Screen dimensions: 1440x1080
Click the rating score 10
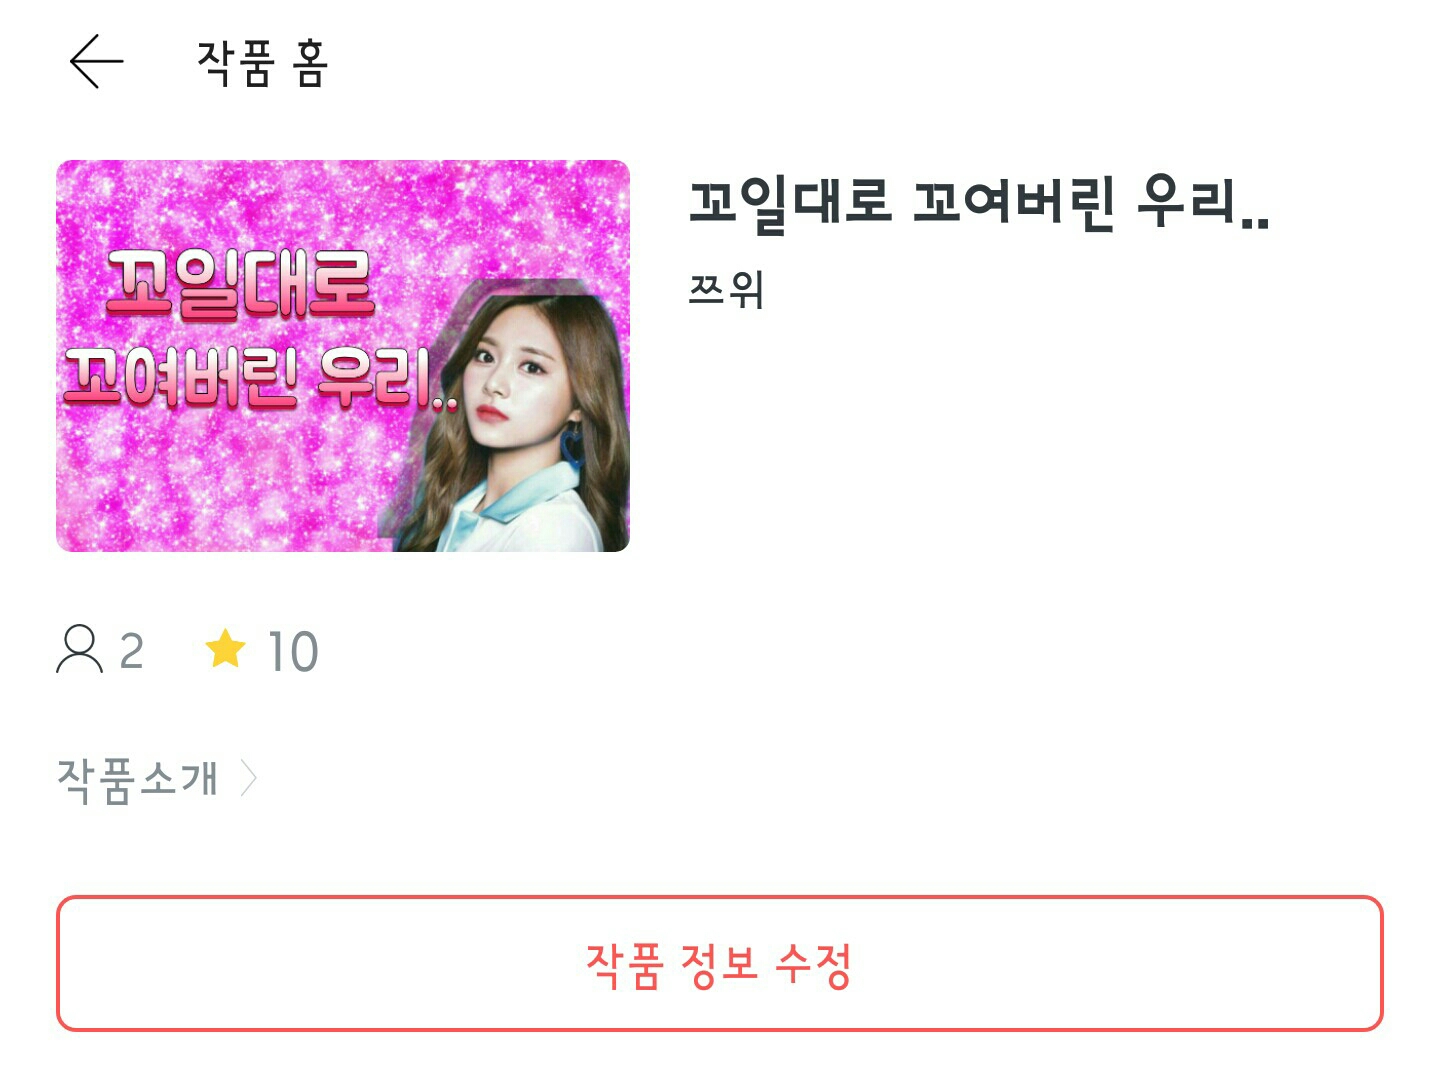coord(293,652)
